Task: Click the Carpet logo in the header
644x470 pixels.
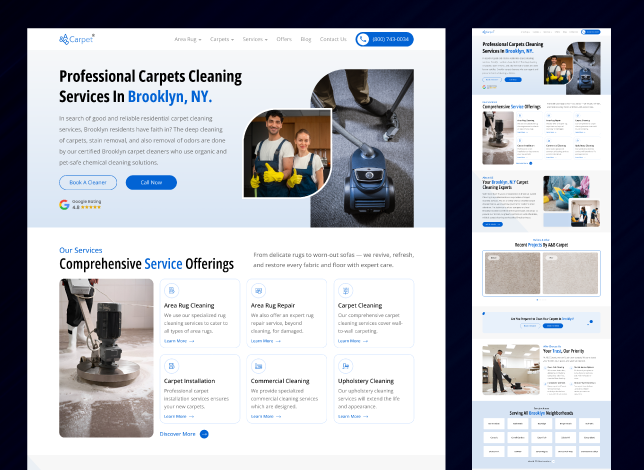Action: [x=76, y=39]
